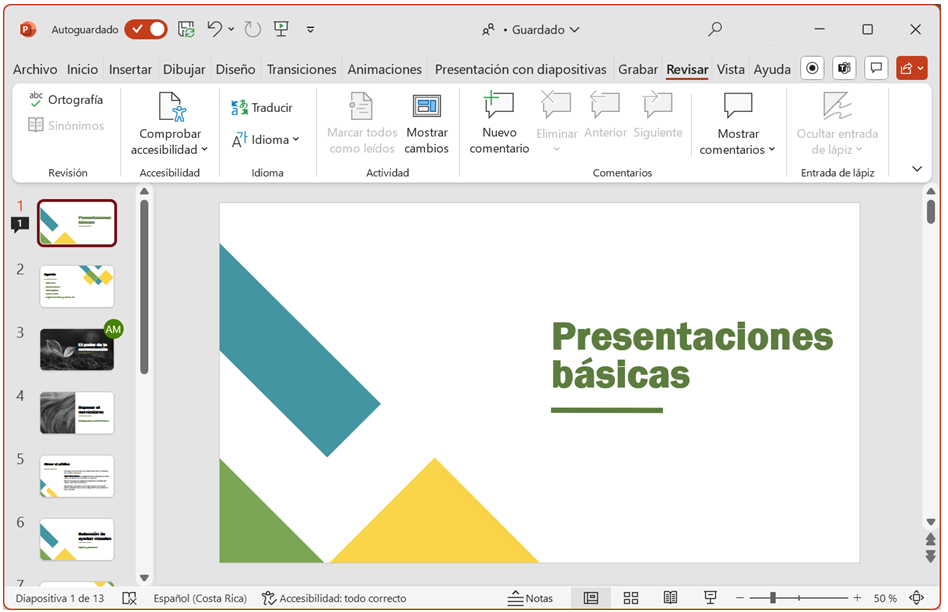Screen dimensions: 948x612
Task: Click the zoom slider handle
Action: [x=773, y=598]
